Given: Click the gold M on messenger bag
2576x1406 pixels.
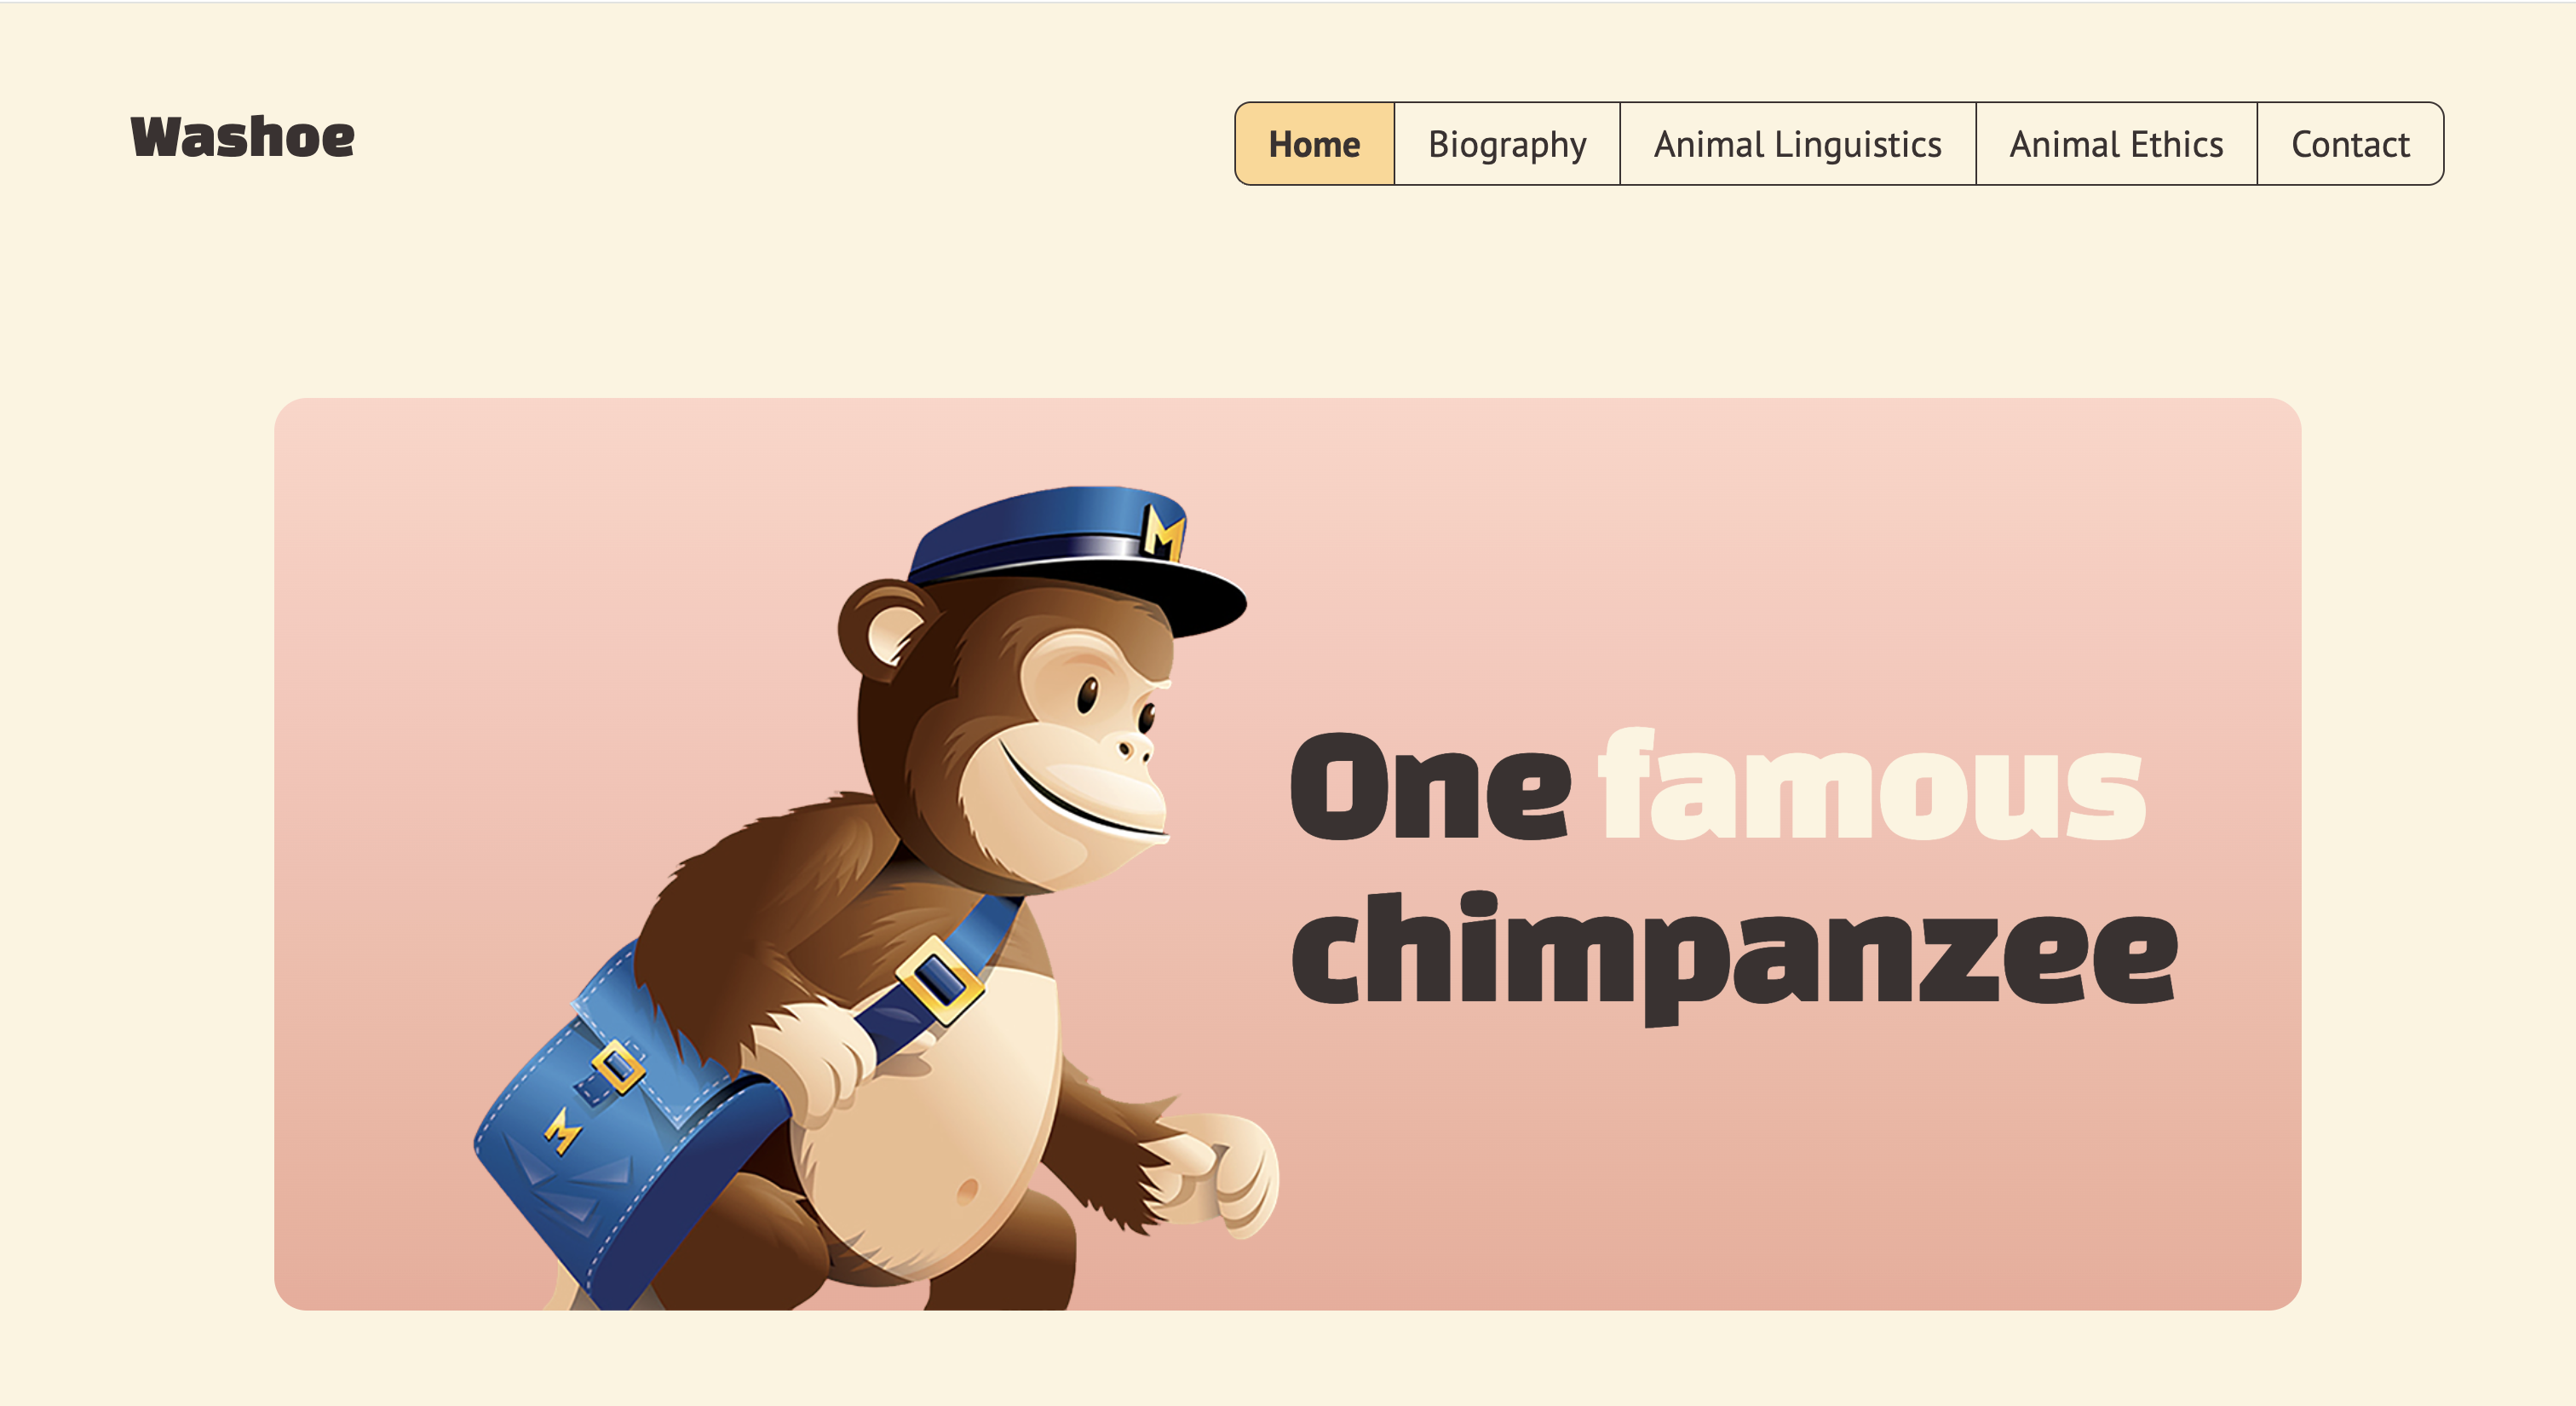Looking at the screenshot, I should tap(562, 1130).
